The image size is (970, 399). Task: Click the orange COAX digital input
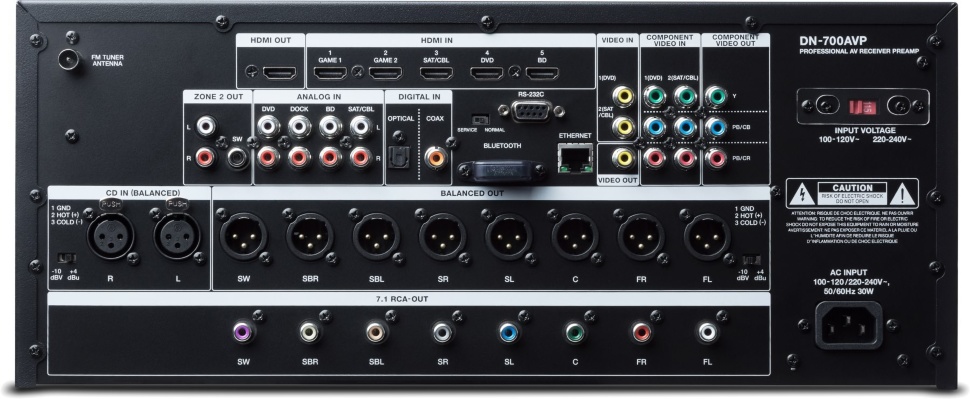click(436, 158)
